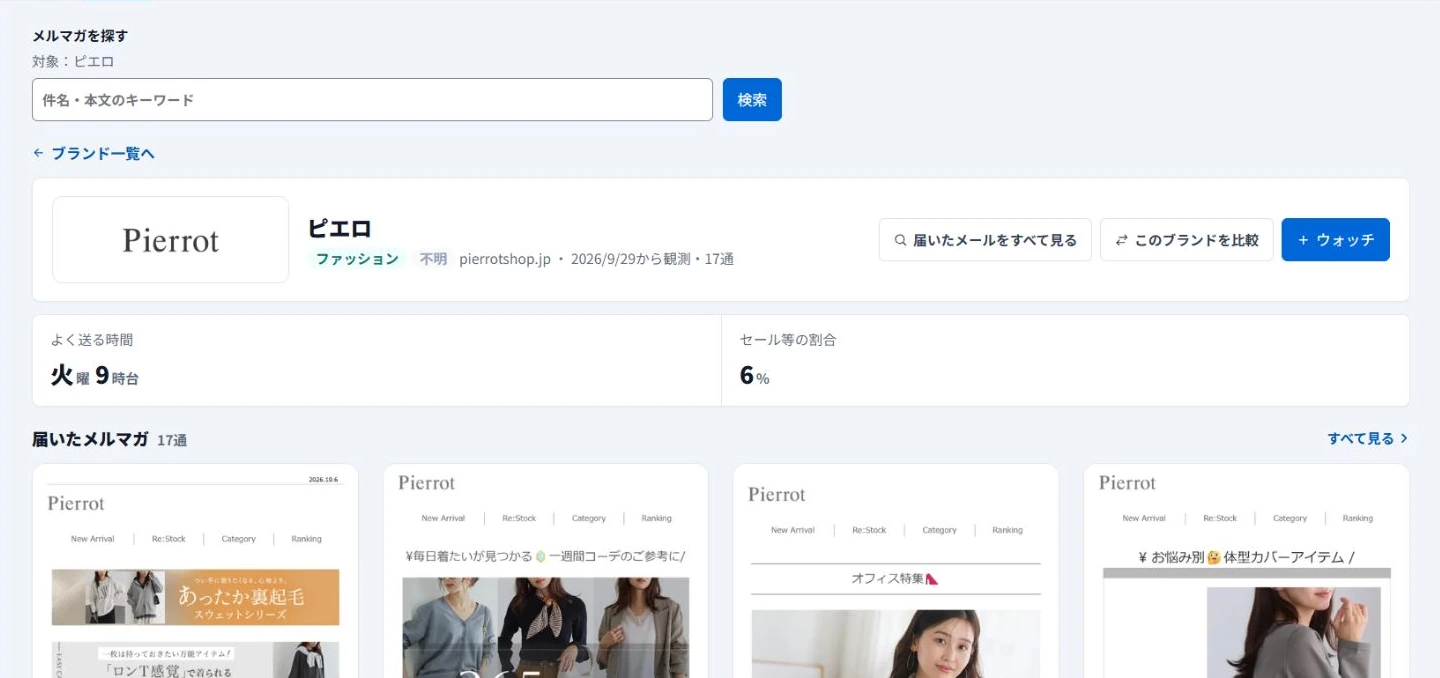
Task: Open すべて見る link for newsletters
Action: click(1368, 438)
